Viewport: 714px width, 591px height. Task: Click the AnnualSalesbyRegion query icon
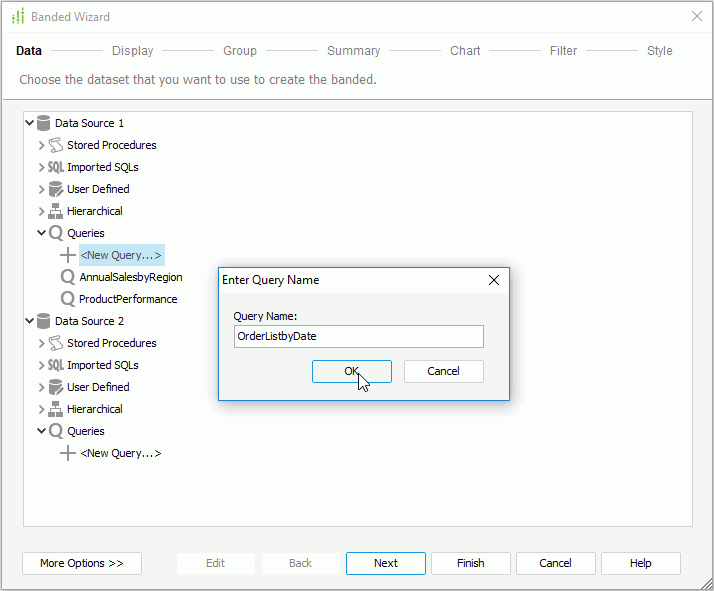(x=68, y=277)
